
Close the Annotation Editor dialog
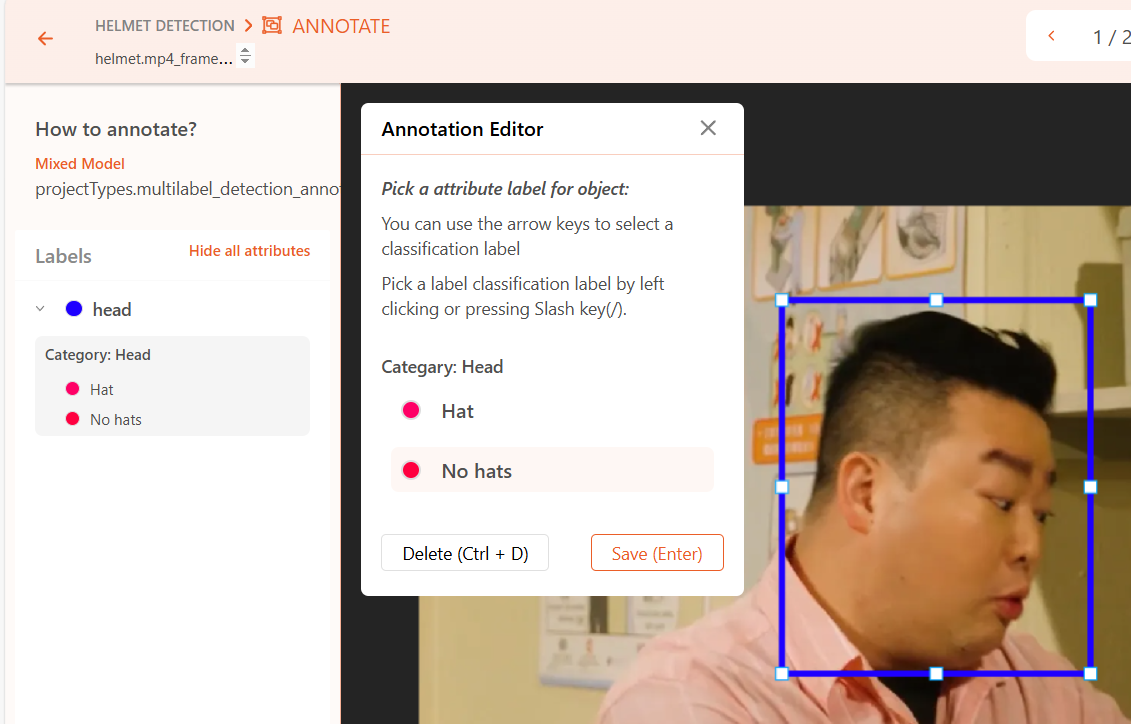click(708, 128)
